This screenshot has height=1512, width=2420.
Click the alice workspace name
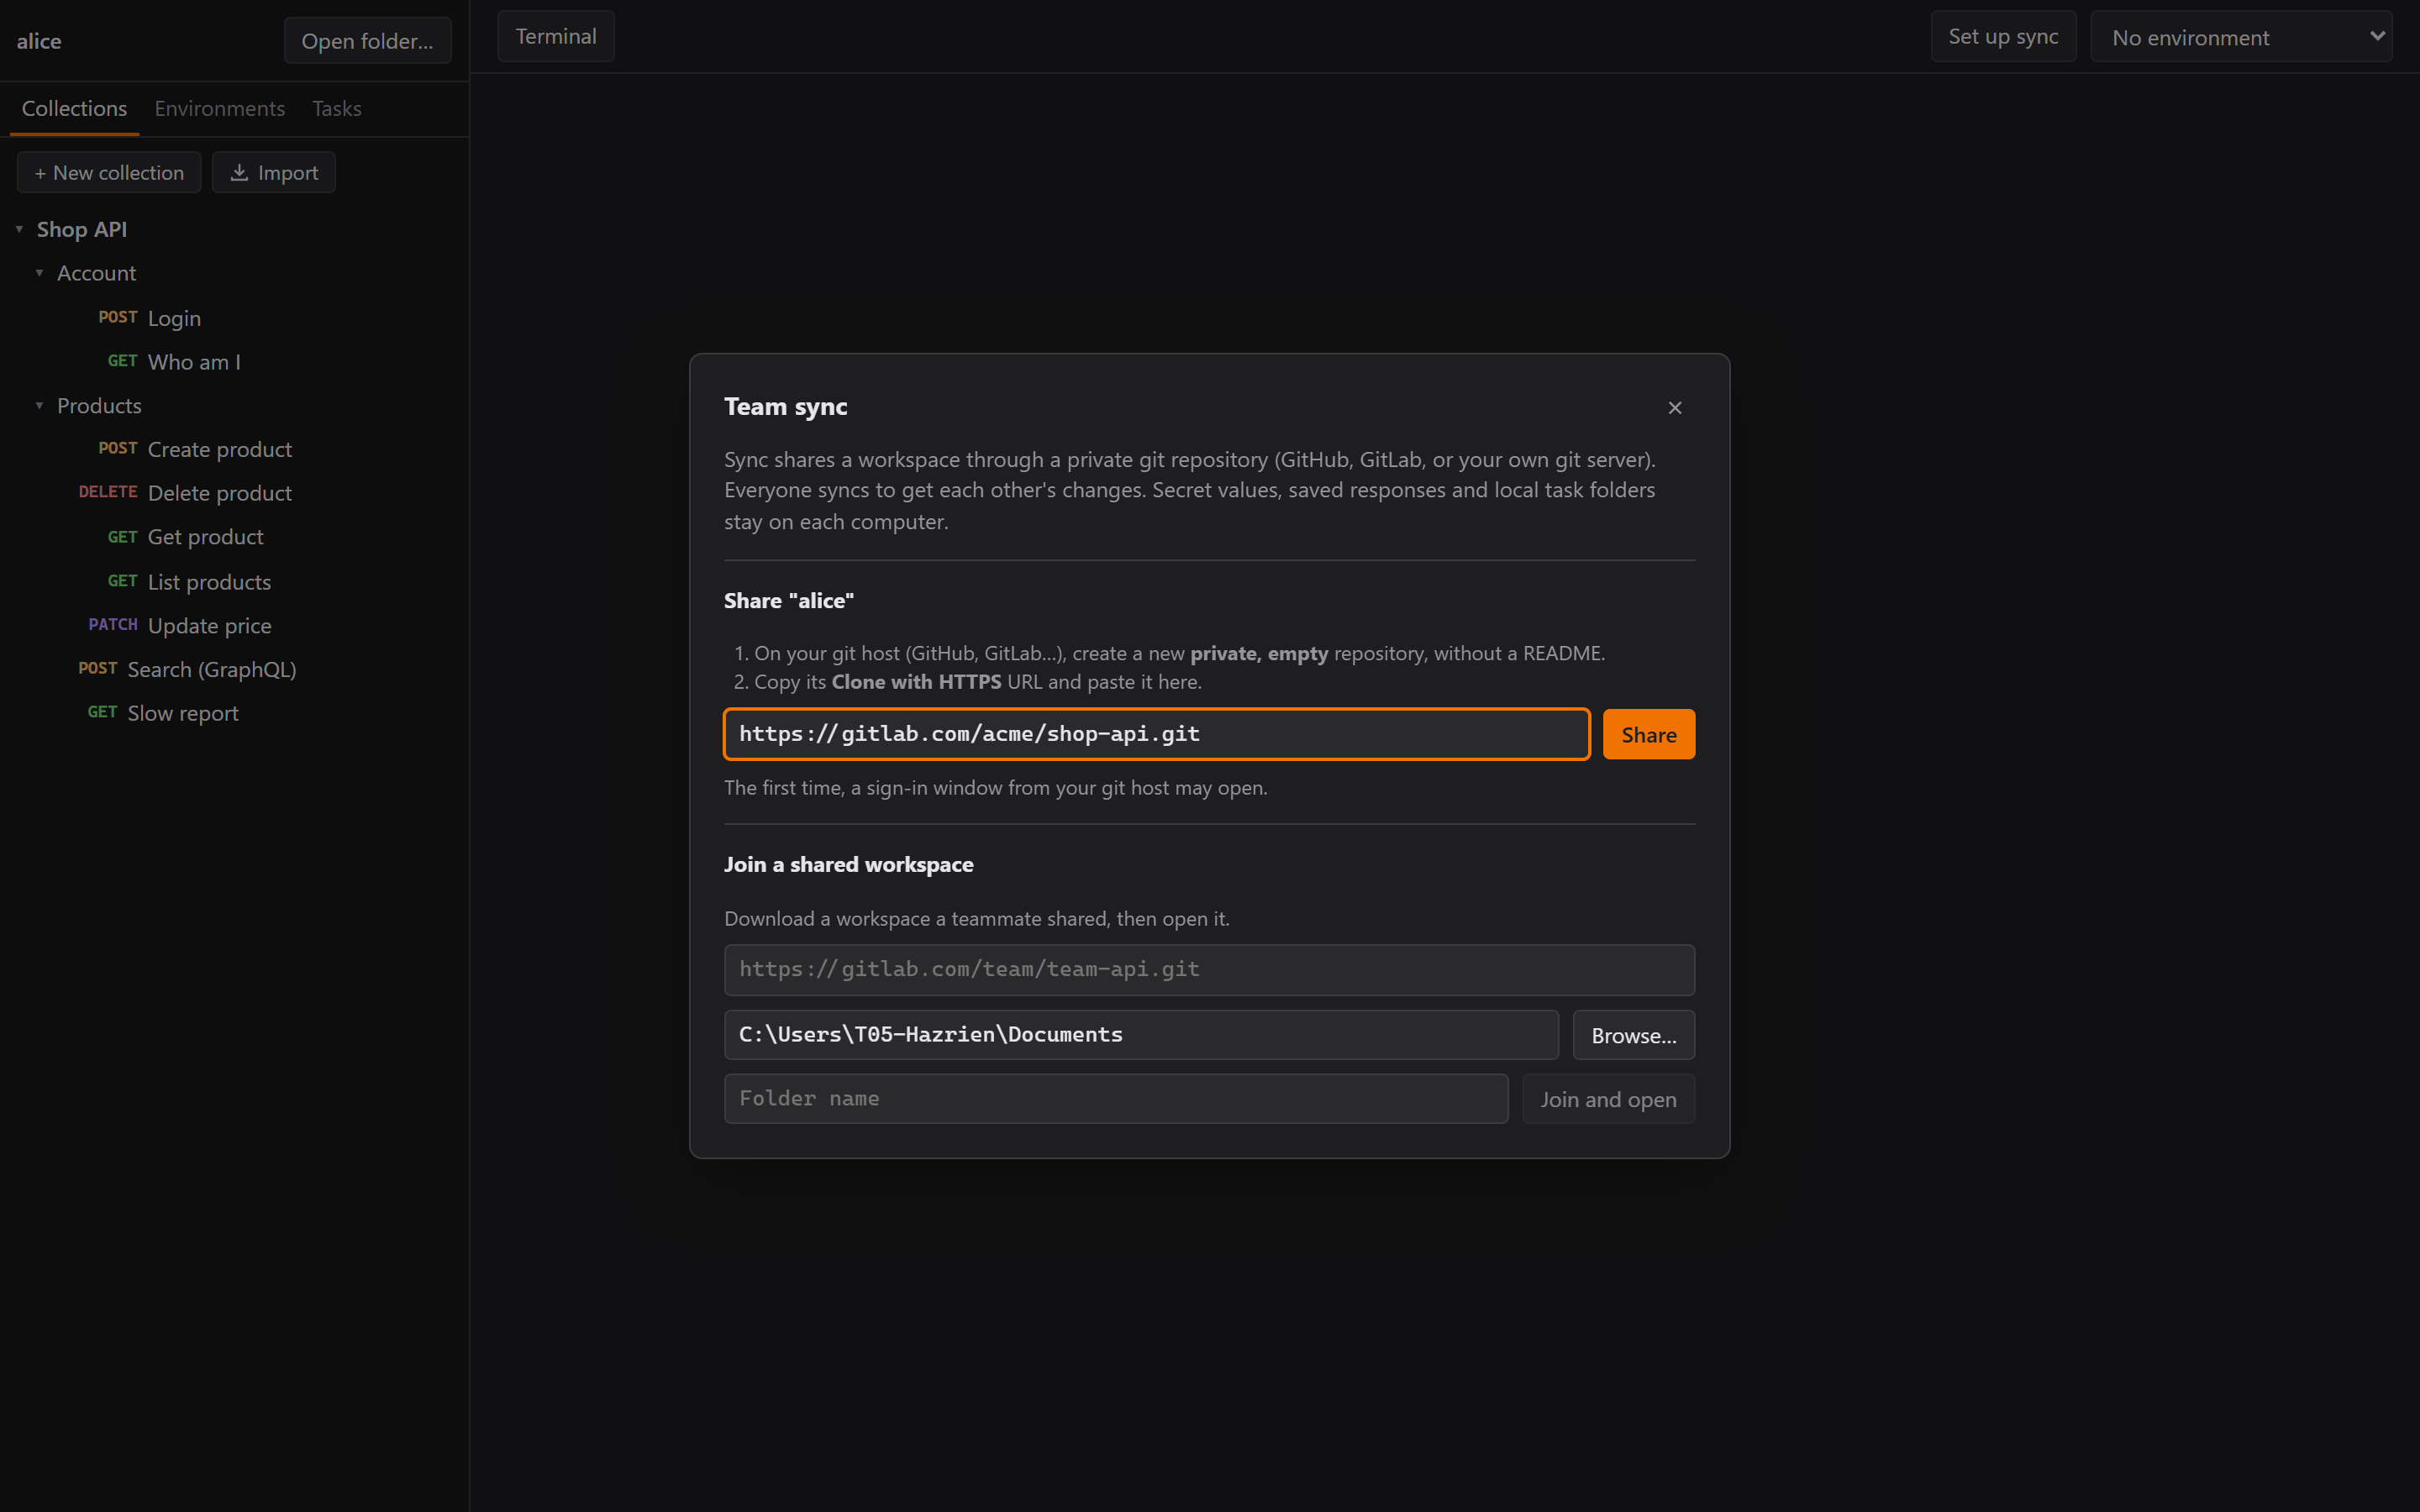coord(39,41)
